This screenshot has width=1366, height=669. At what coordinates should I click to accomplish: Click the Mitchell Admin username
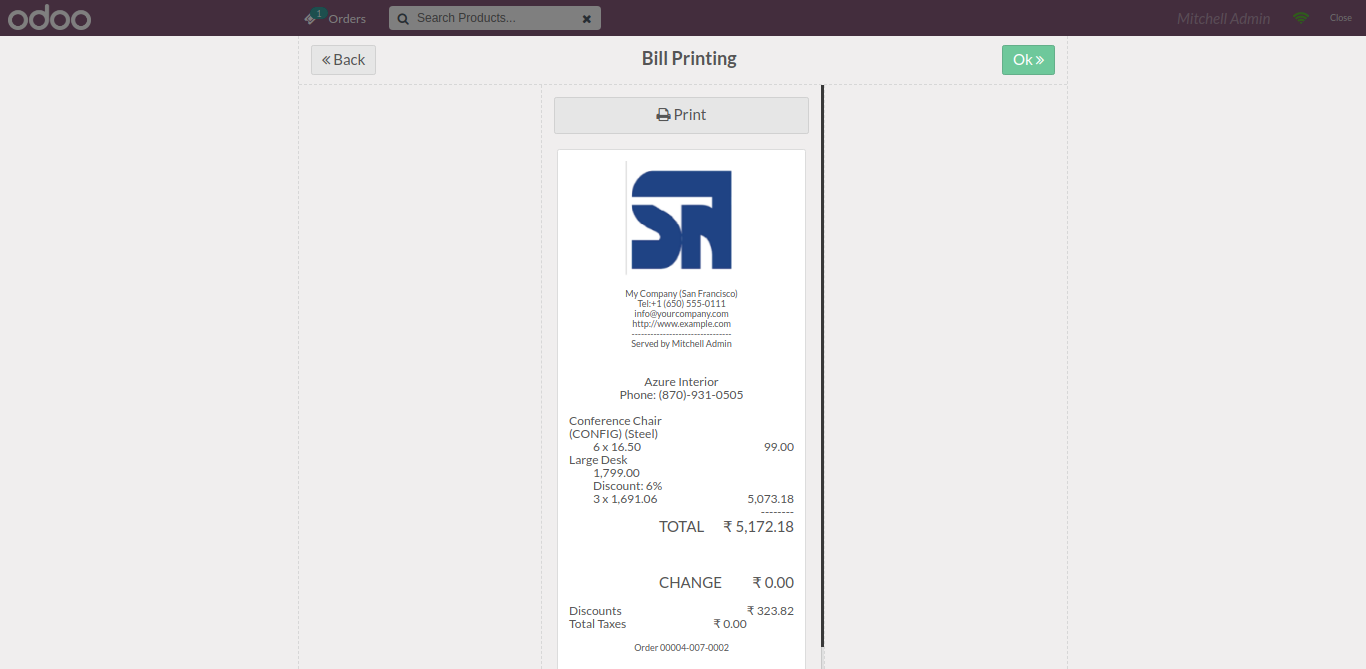pos(1223,19)
